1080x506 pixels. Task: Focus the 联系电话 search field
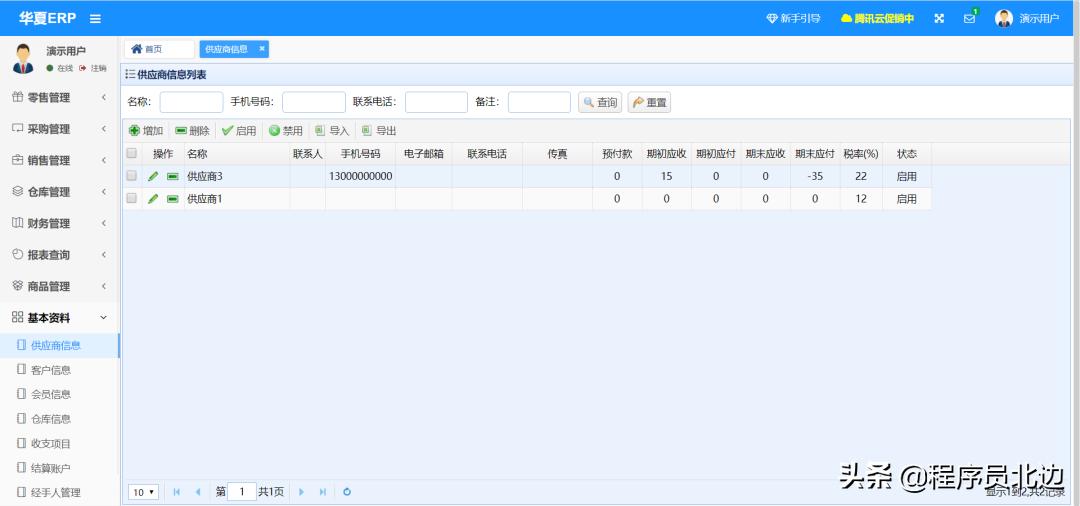(437, 103)
